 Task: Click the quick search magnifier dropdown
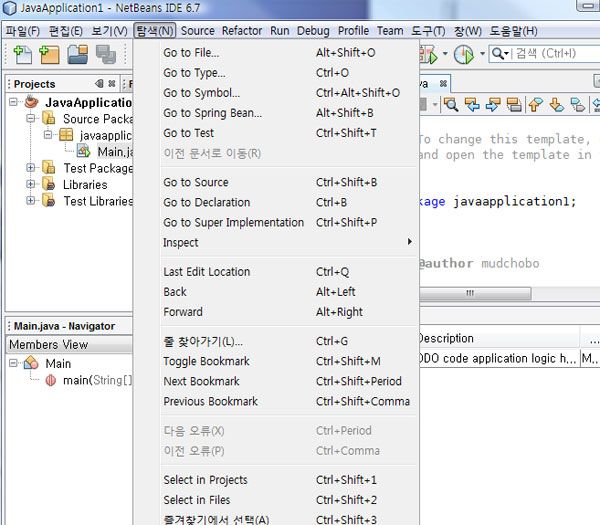point(501,54)
